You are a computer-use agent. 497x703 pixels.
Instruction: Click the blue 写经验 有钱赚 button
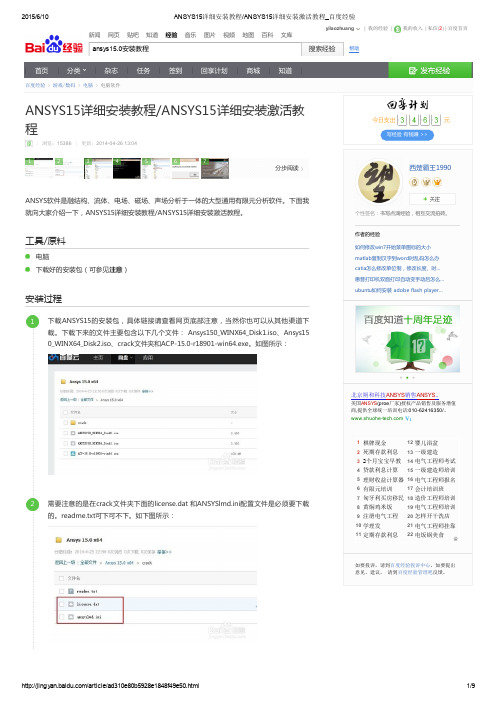(407, 135)
